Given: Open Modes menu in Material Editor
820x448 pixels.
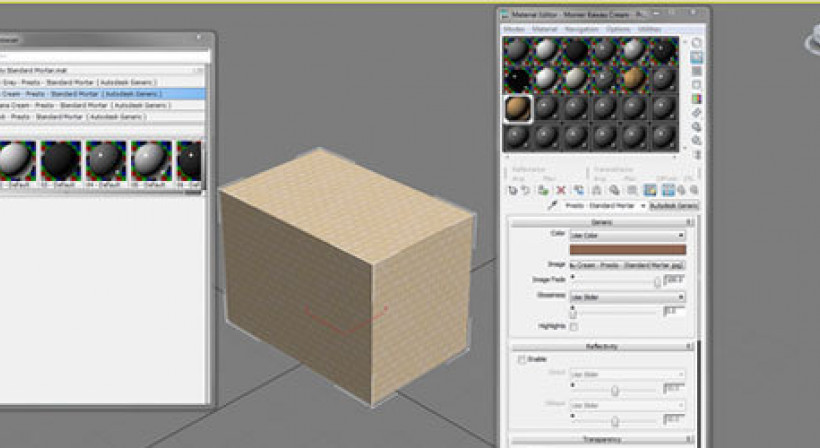Looking at the screenshot, I should pyautogui.click(x=514, y=29).
